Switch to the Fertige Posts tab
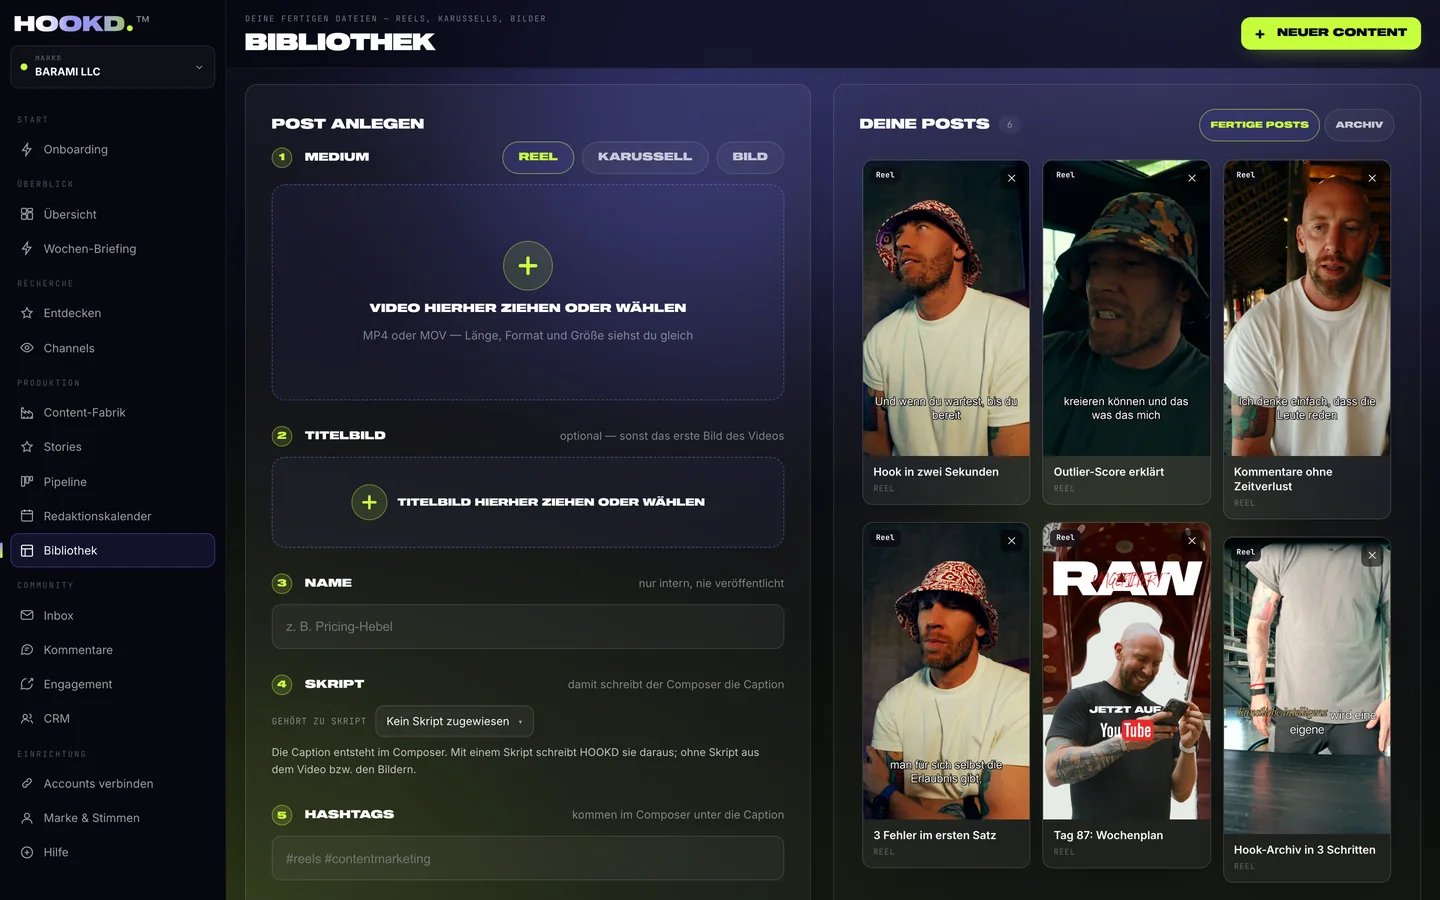The height and width of the screenshot is (900, 1440). point(1259,125)
